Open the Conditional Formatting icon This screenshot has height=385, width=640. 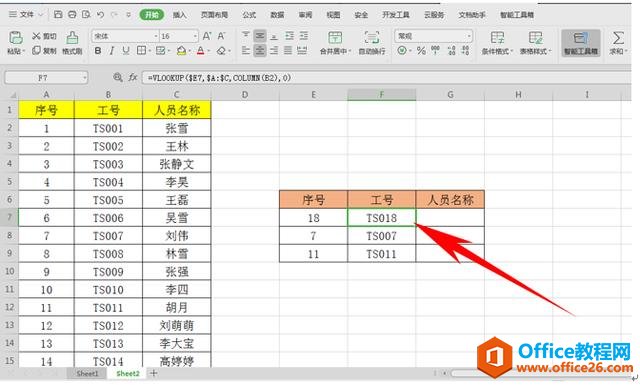(x=497, y=38)
